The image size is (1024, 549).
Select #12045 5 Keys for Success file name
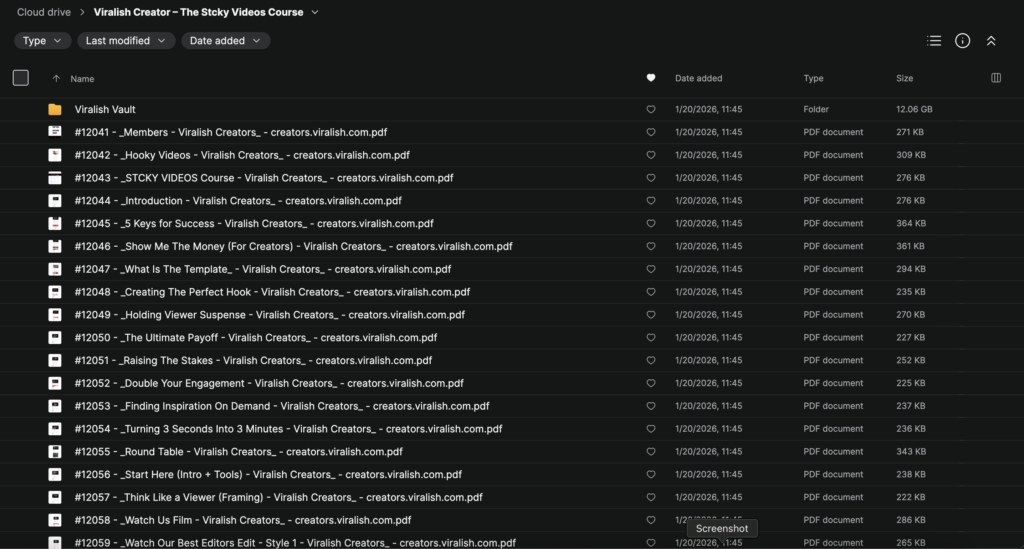[254, 223]
